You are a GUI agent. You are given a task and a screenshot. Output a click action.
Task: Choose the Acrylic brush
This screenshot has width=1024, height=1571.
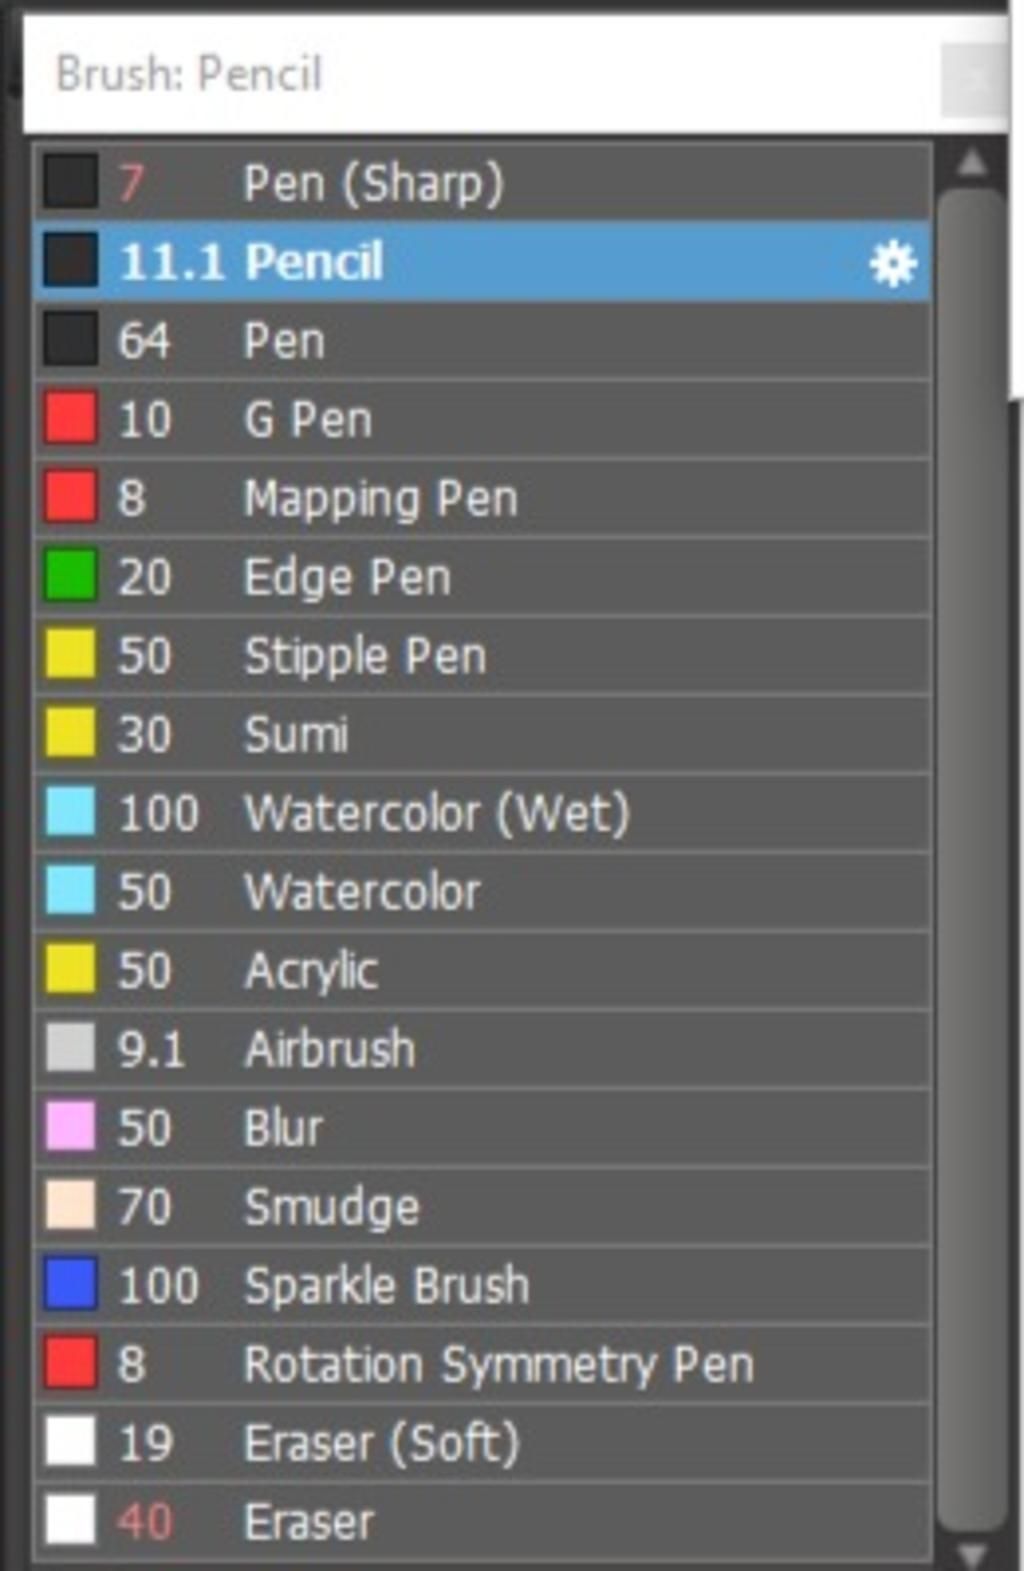[x=311, y=970]
